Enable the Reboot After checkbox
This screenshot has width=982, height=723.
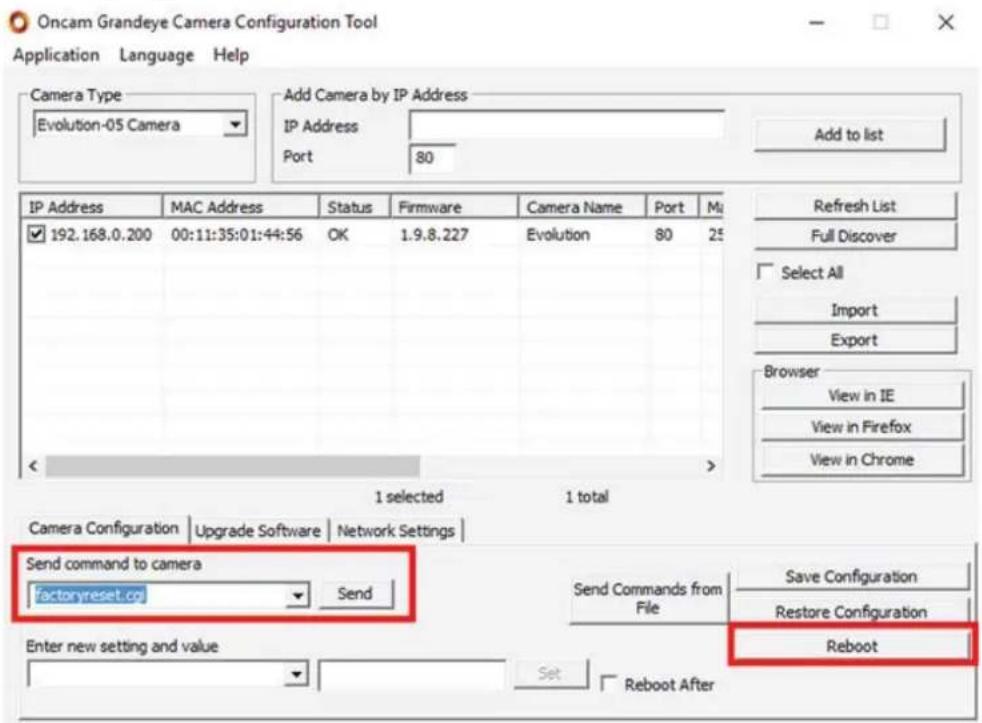pos(608,683)
